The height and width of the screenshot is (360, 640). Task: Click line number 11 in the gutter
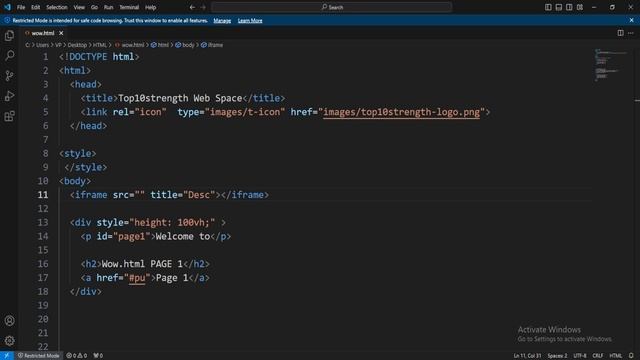(x=43, y=195)
